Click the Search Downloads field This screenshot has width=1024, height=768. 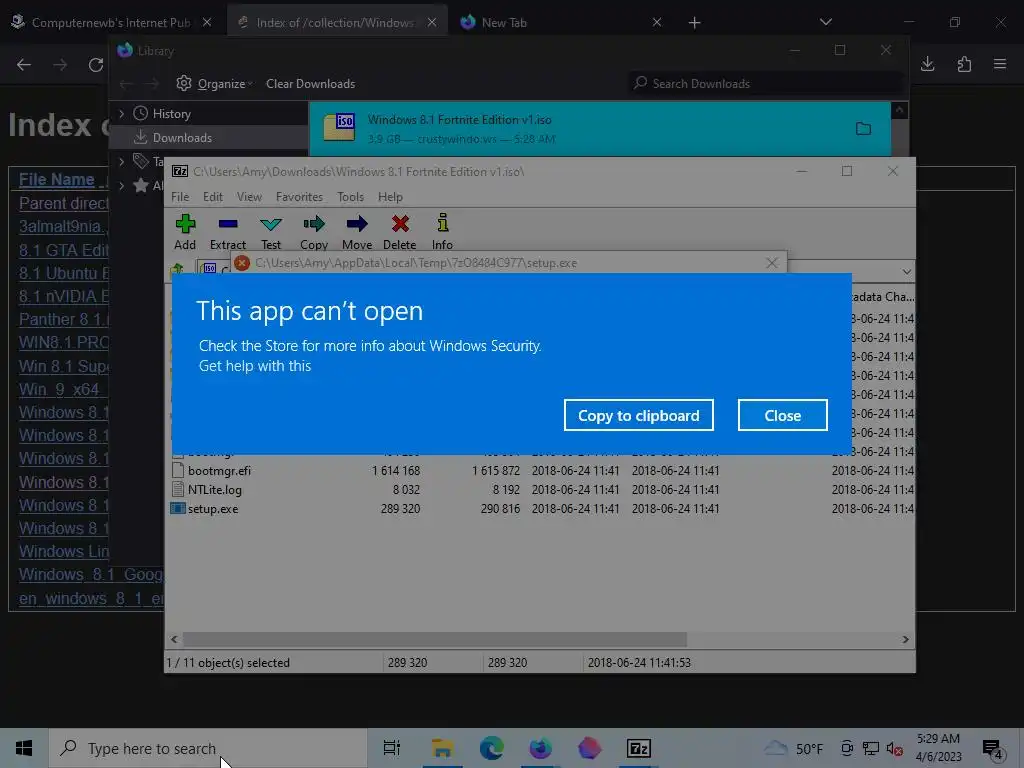(x=766, y=84)
